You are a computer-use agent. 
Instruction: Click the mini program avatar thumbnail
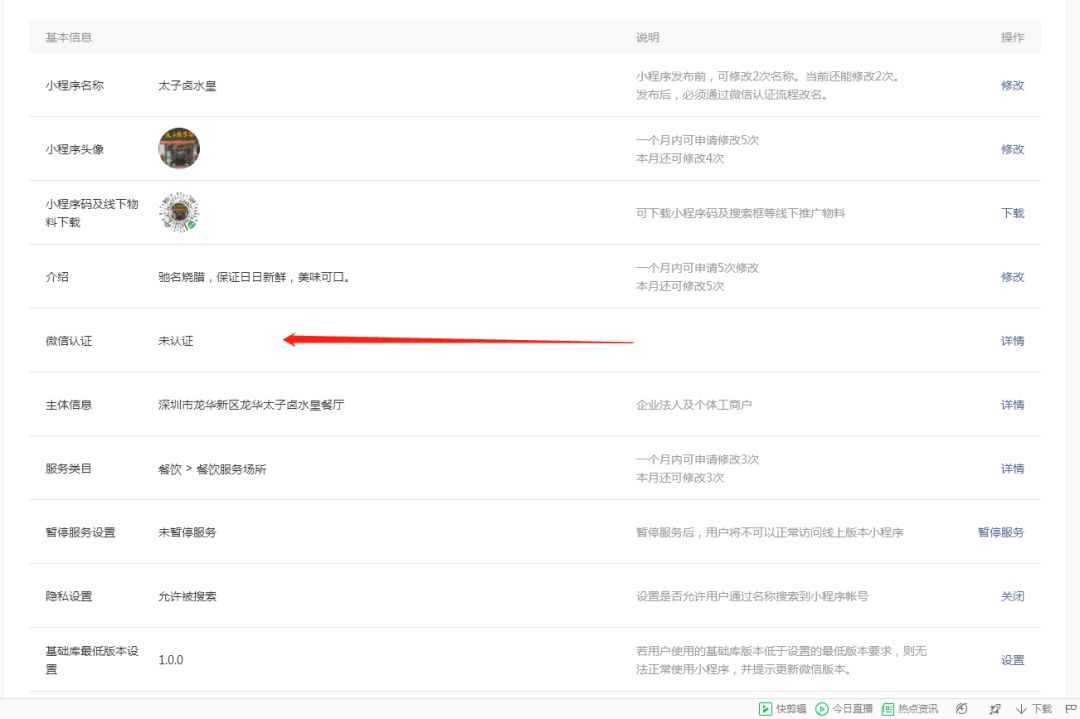click(179, 148)
